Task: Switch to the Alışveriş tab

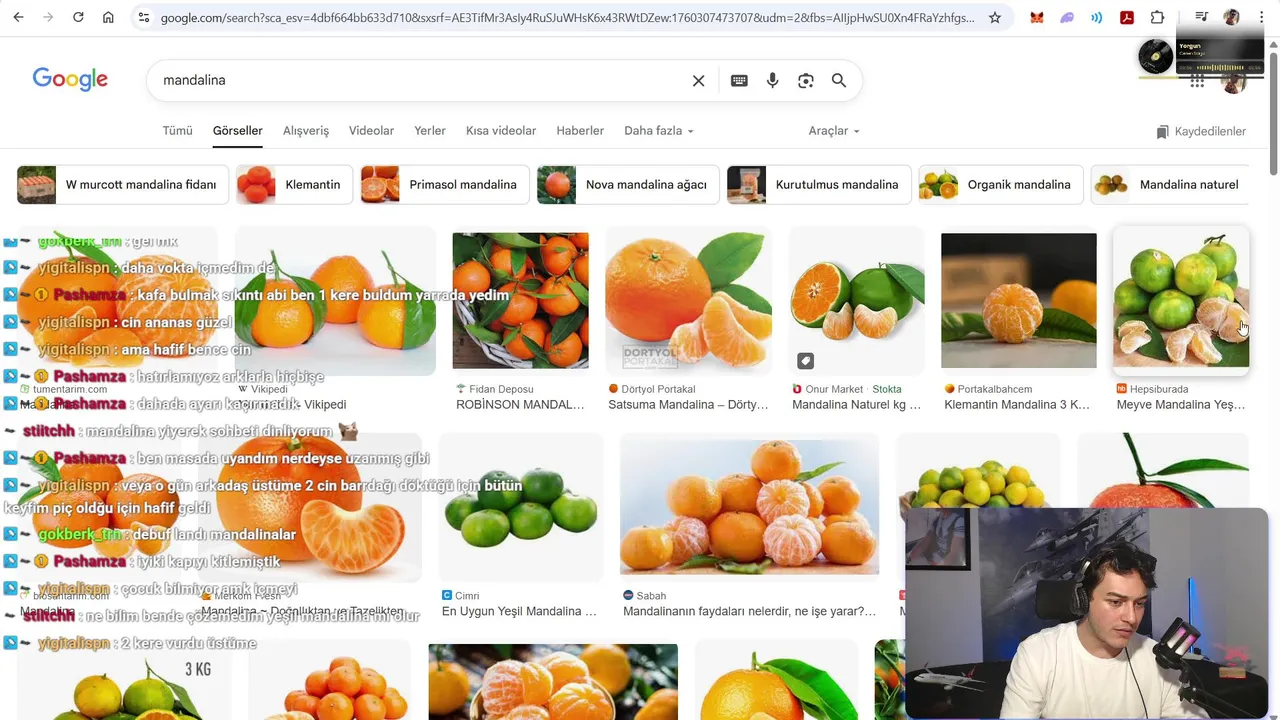Action: click(x=306, y=131)
